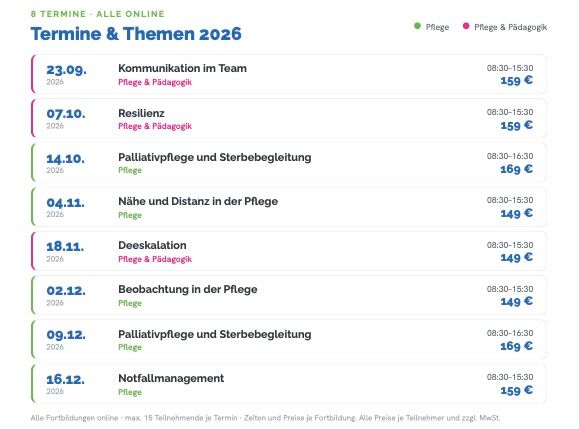This screenshot has height=429, width=579.
Task: Click the 149 € price of Deeskalation
Action: tap(517, 257)
